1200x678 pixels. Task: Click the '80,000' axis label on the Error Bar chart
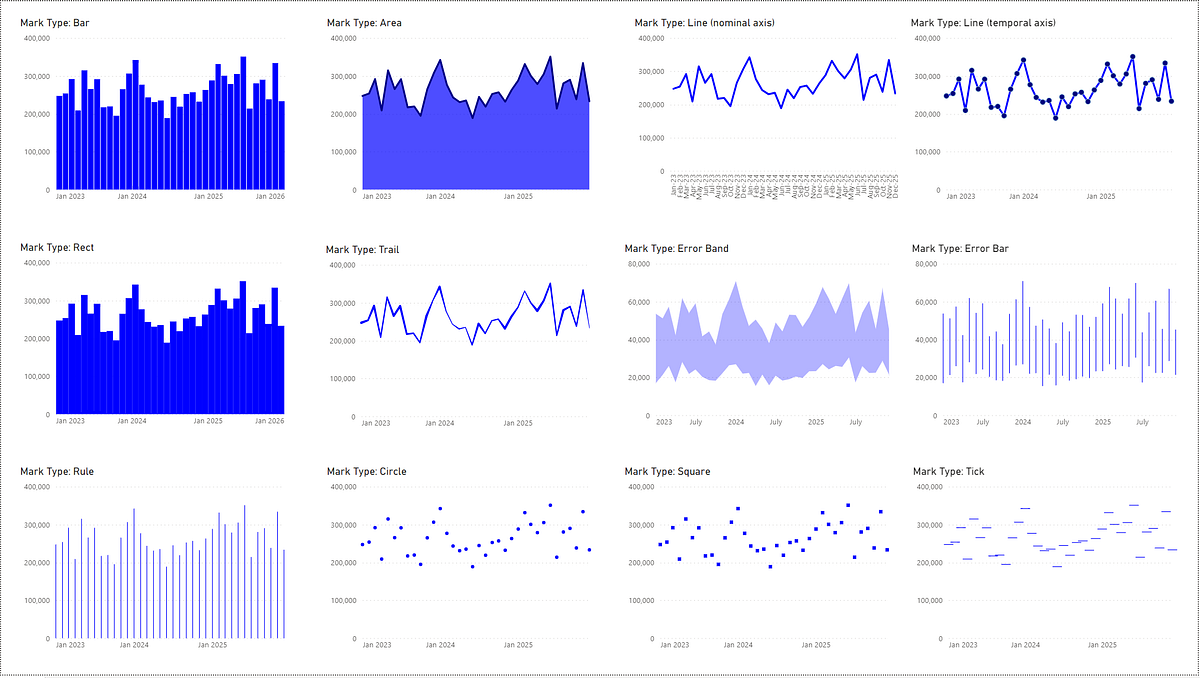coord(924,266)
